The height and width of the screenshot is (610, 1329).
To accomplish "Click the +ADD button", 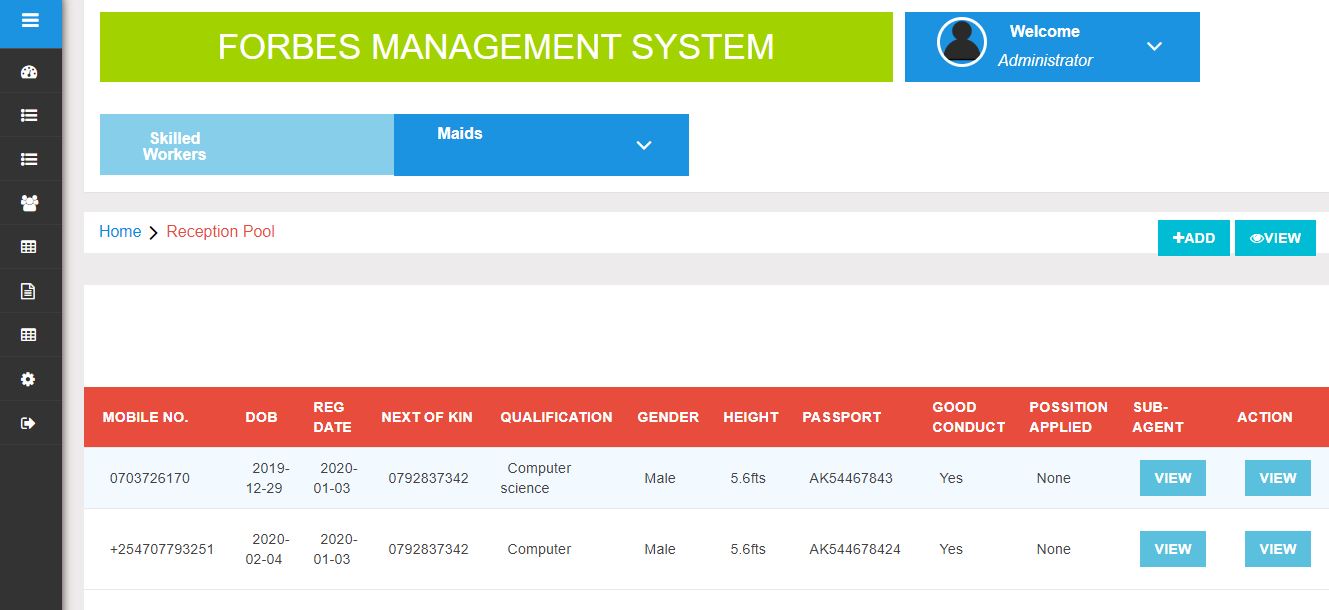I will click(1194, 238).
